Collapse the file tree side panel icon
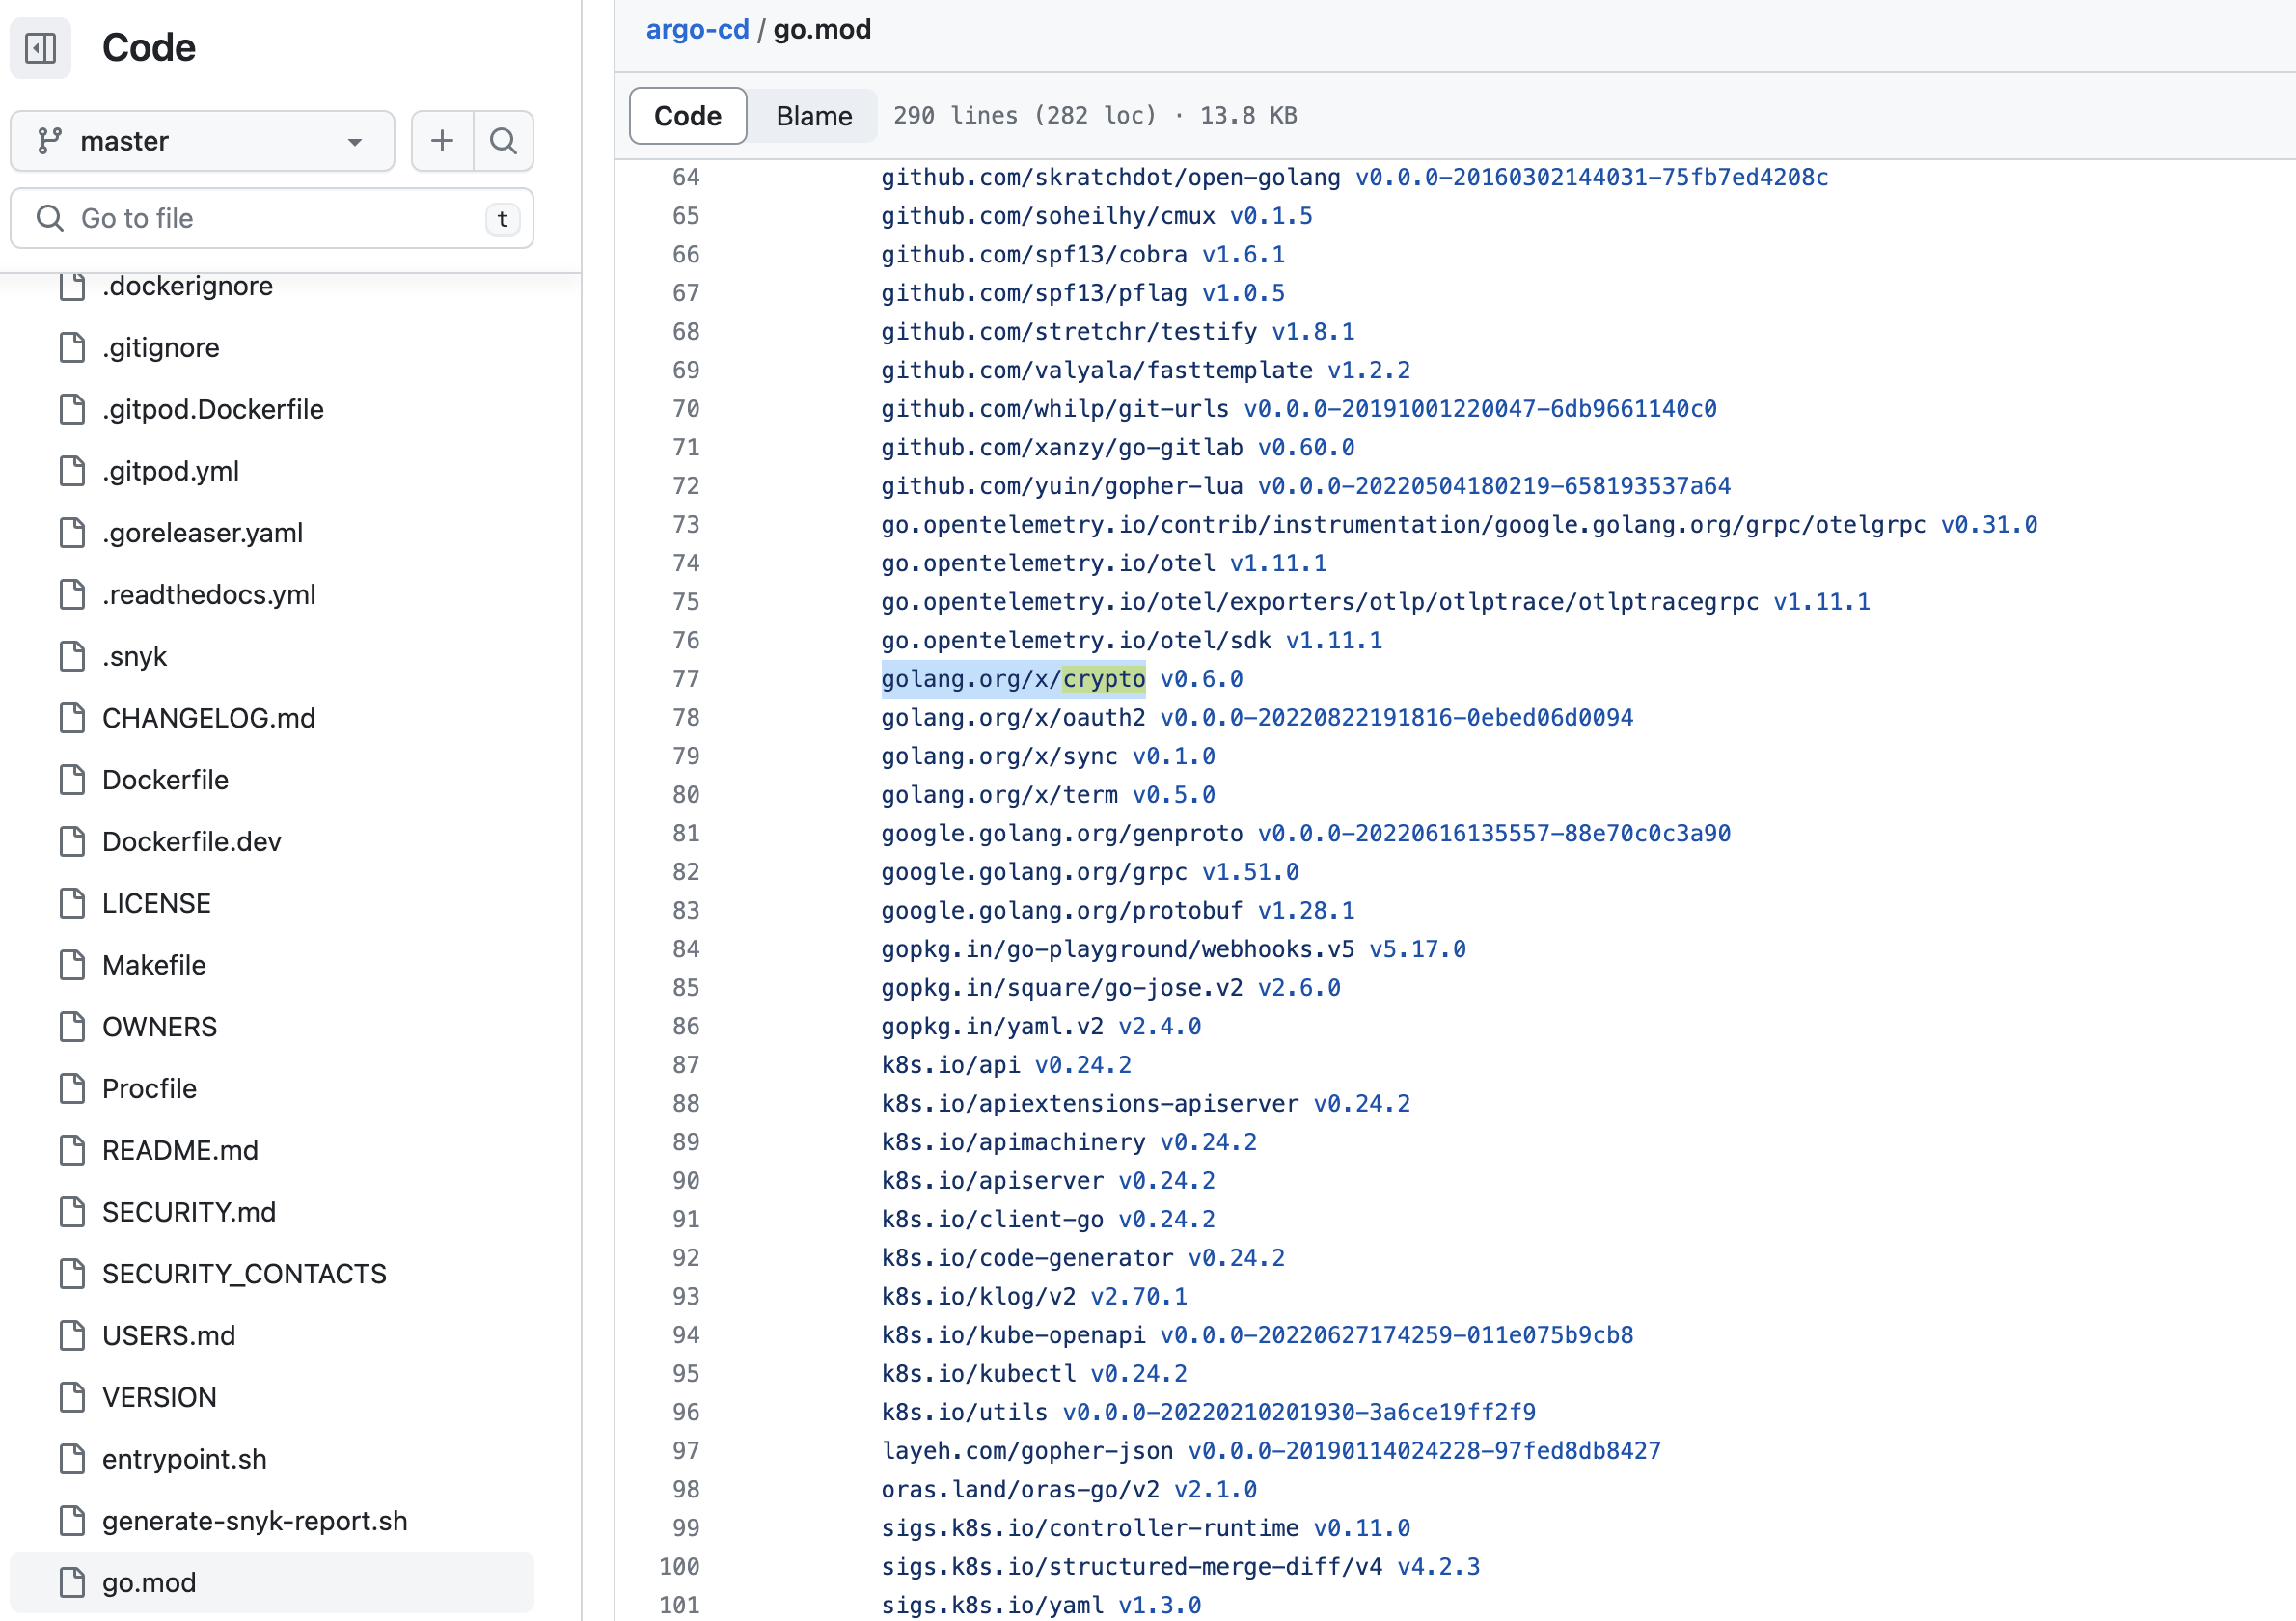The image size is (2296, 1621). click(40, 47)
